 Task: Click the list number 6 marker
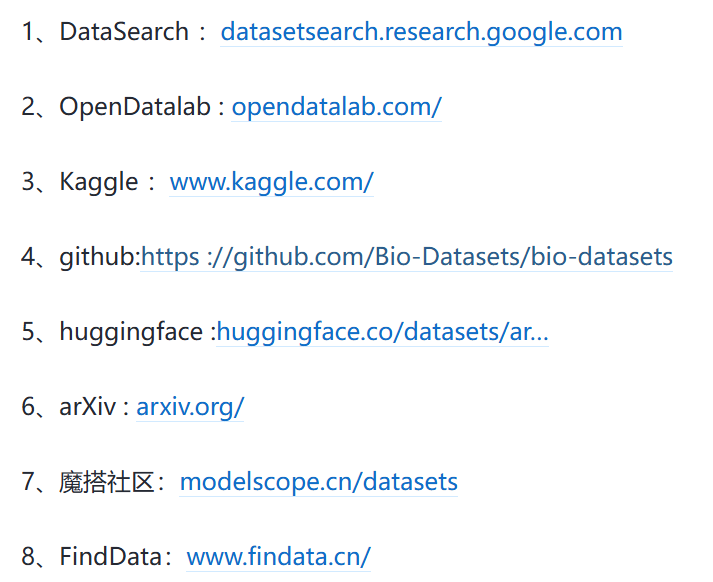tap(29, 407)
